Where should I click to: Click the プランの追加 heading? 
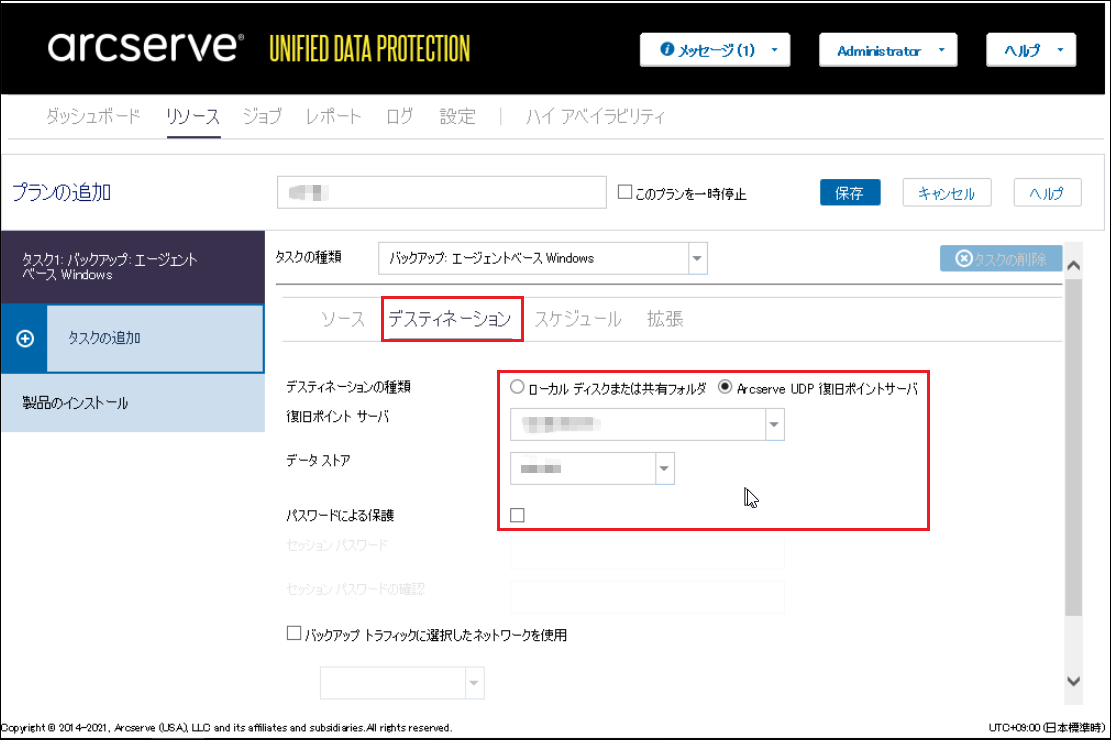62,192
